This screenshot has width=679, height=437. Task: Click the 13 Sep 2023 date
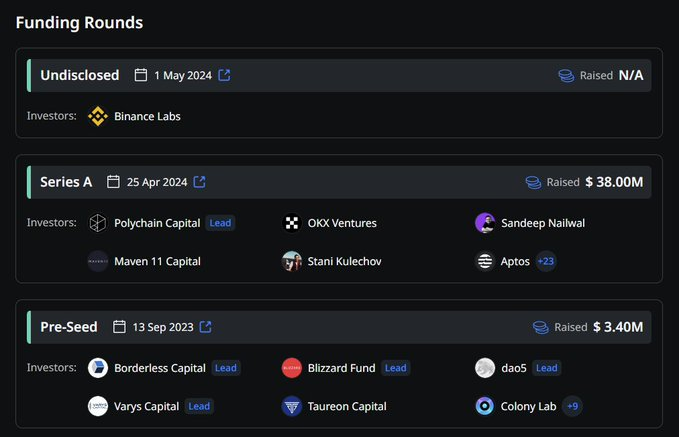(163, 327)
